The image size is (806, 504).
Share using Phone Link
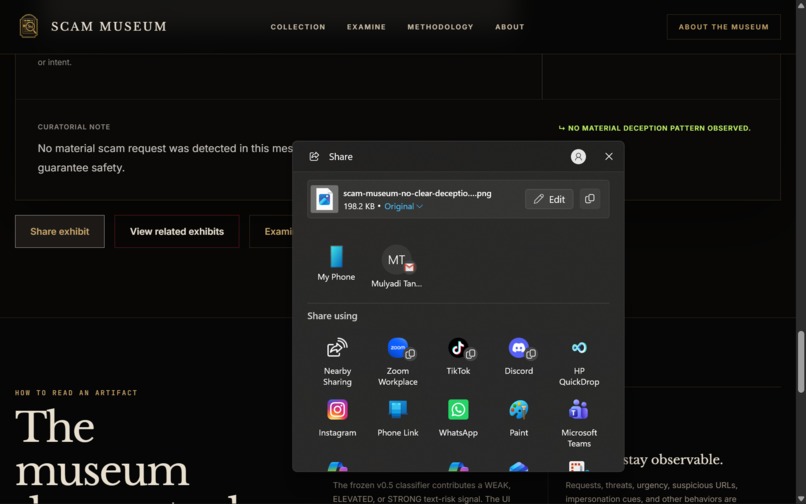pos(397,418)
